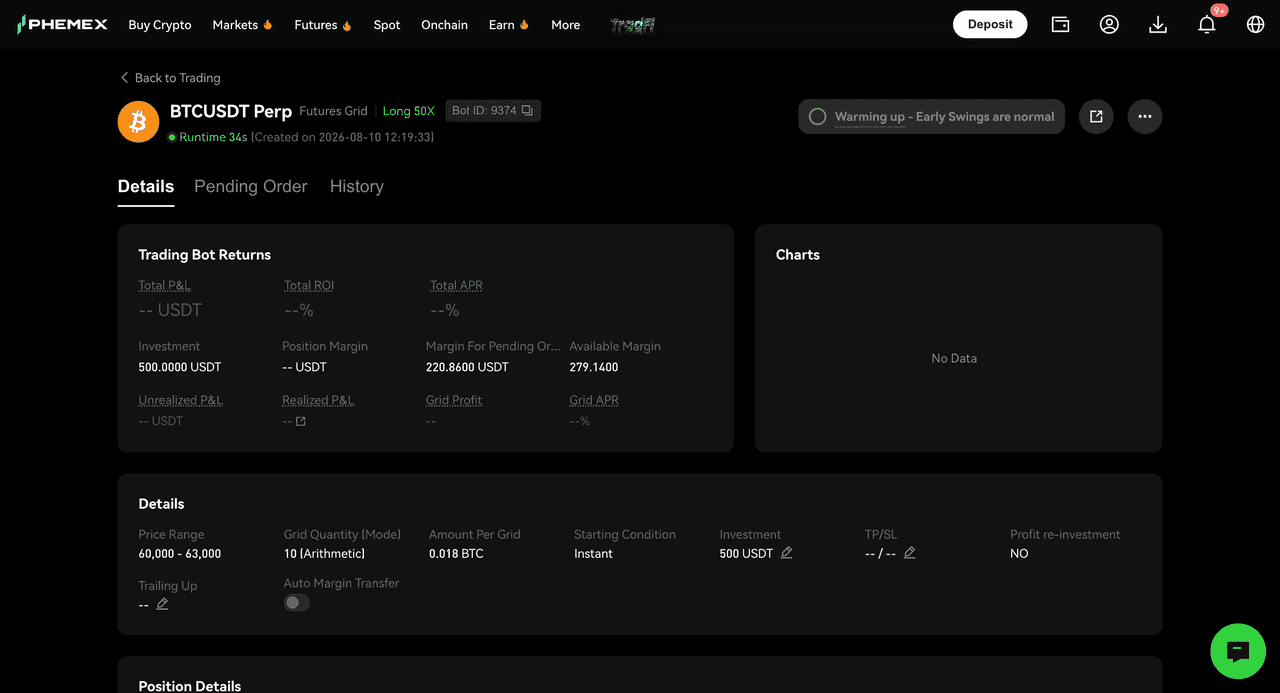Click the Long 50X label
1280x693 pixels.
[409, 111]
